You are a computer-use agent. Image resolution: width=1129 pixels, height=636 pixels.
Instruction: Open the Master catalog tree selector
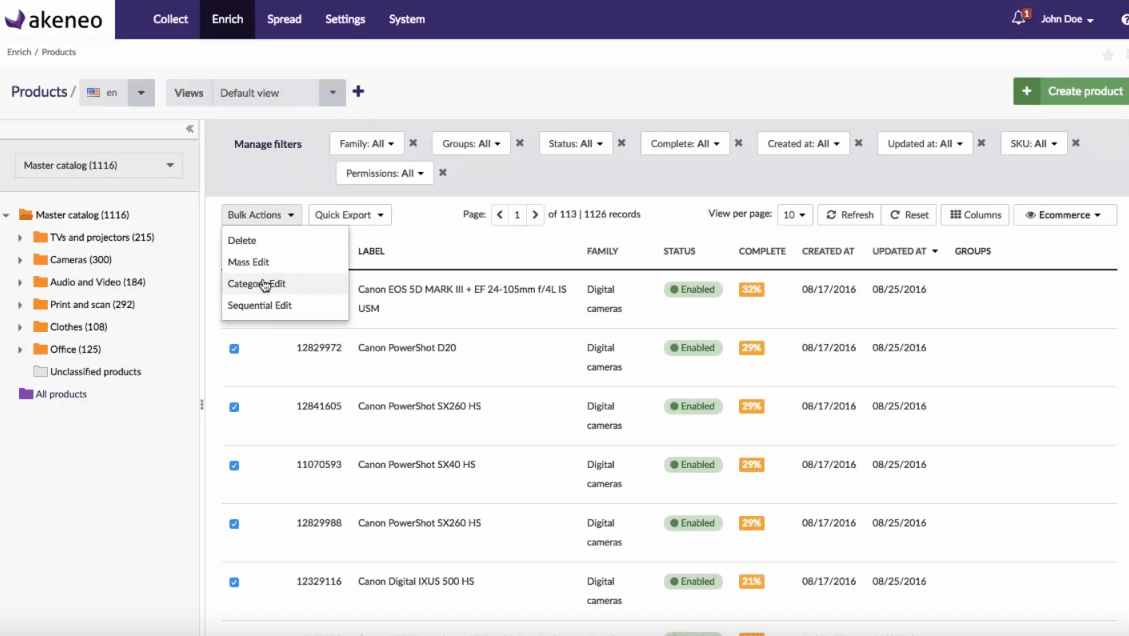99,165
